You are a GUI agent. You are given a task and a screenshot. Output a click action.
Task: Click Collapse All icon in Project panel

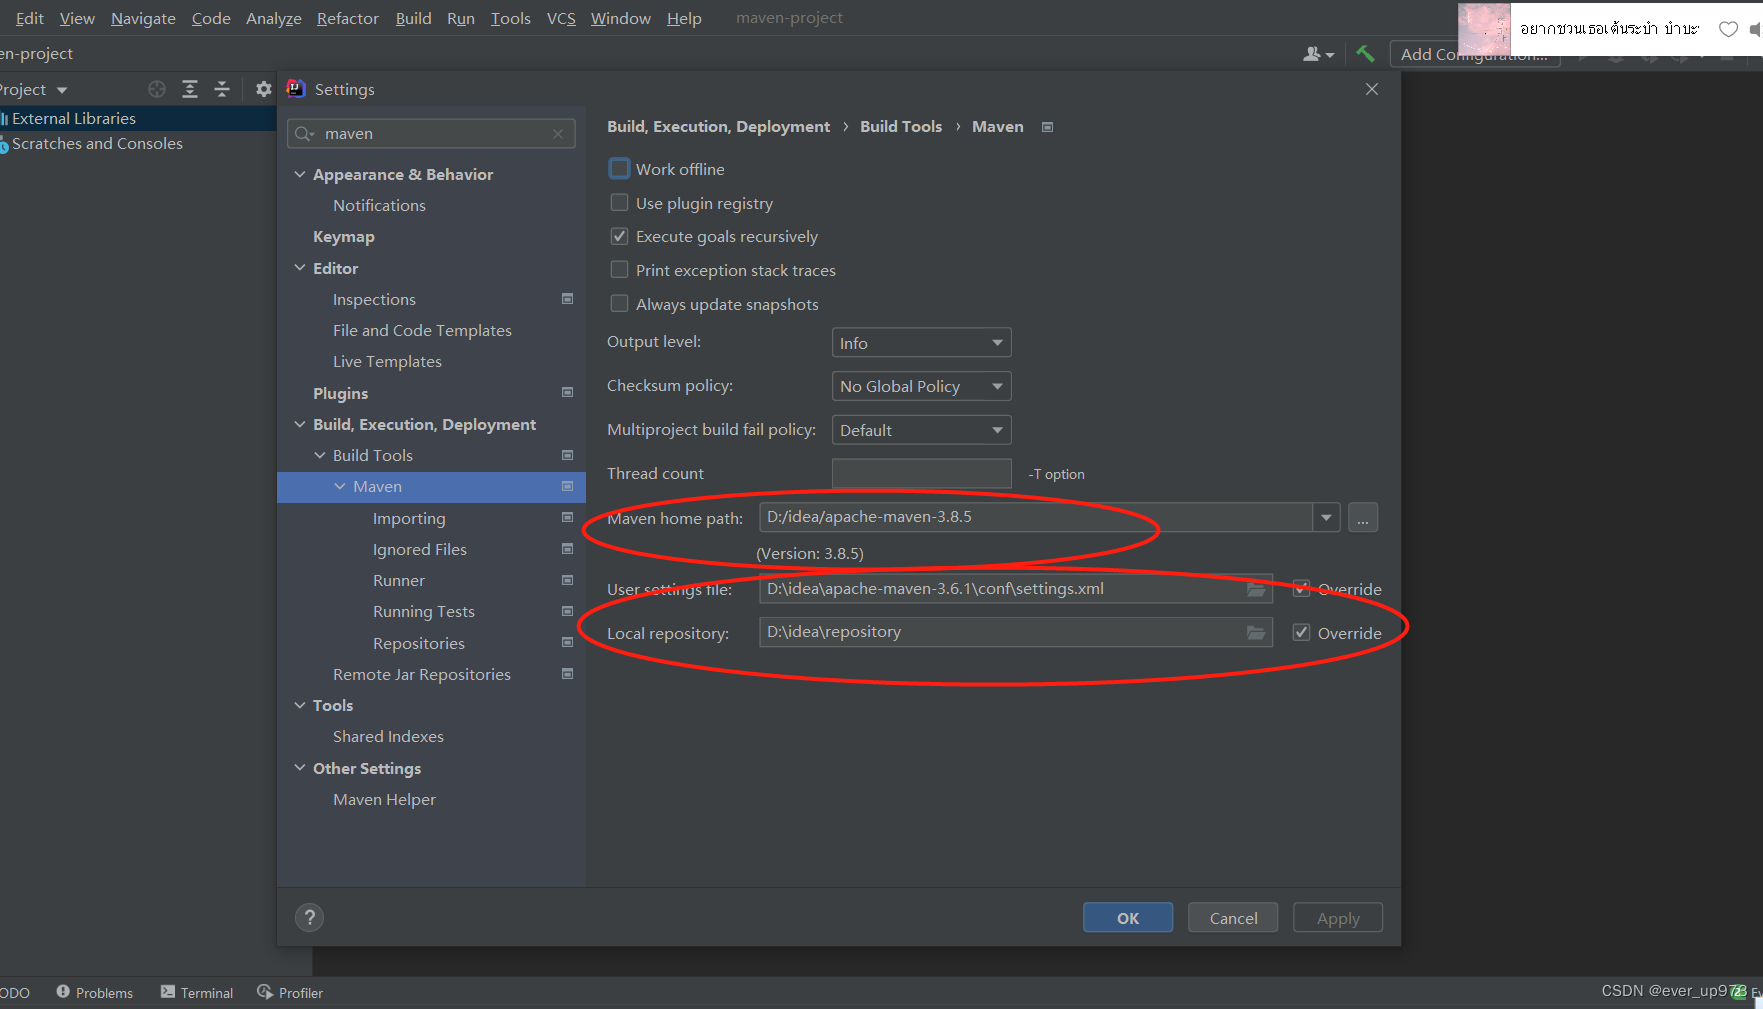click(x=222, y=89)
